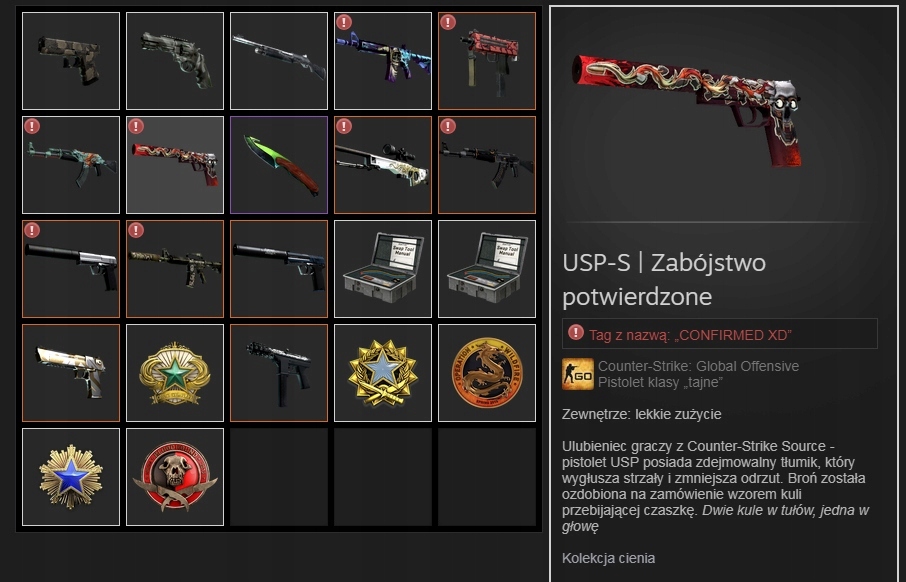Select the camo Glock pistol item
The width and height of the screenshot is (906, 582).
pyautogui.click(x=71, y=61)
